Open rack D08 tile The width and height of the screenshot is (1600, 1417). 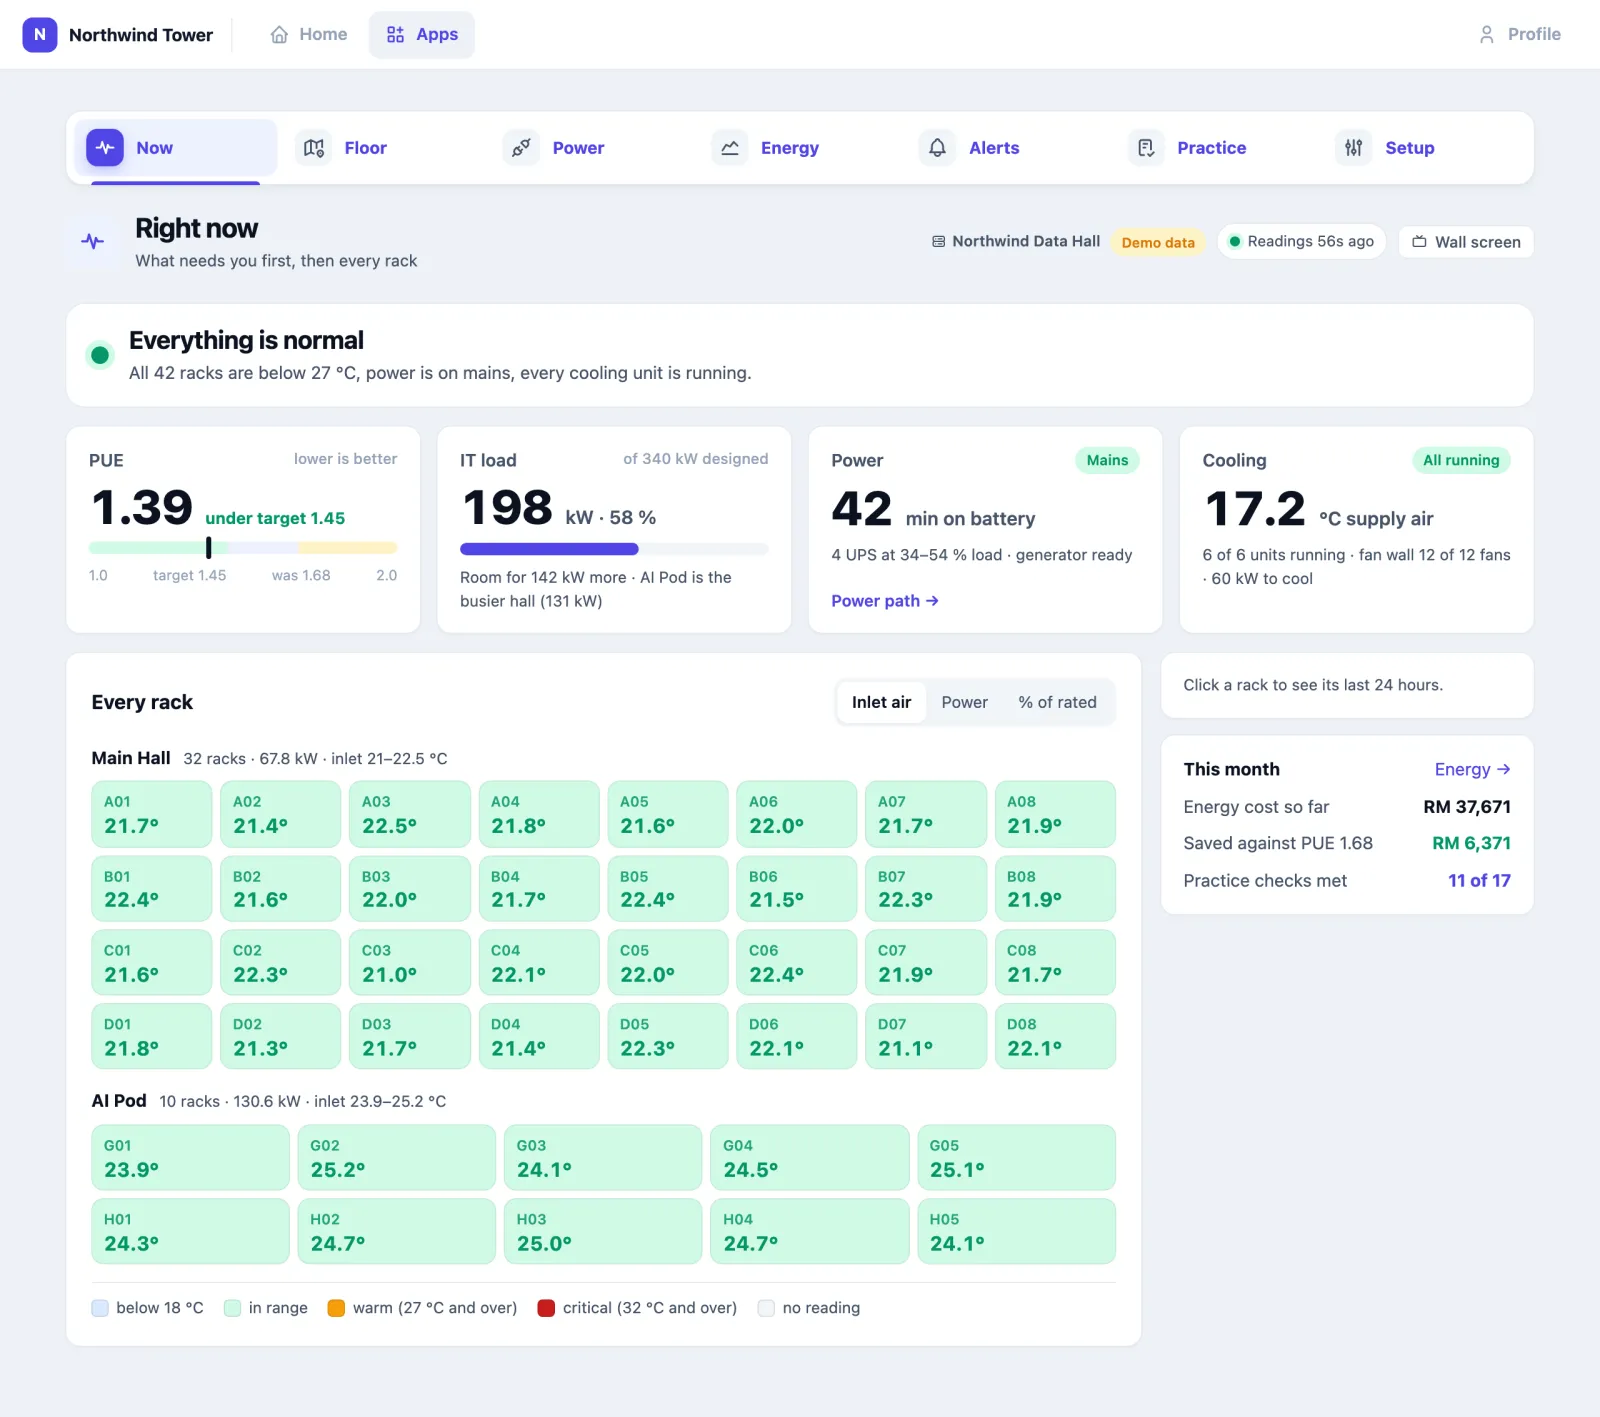tap(1055, 1037)
